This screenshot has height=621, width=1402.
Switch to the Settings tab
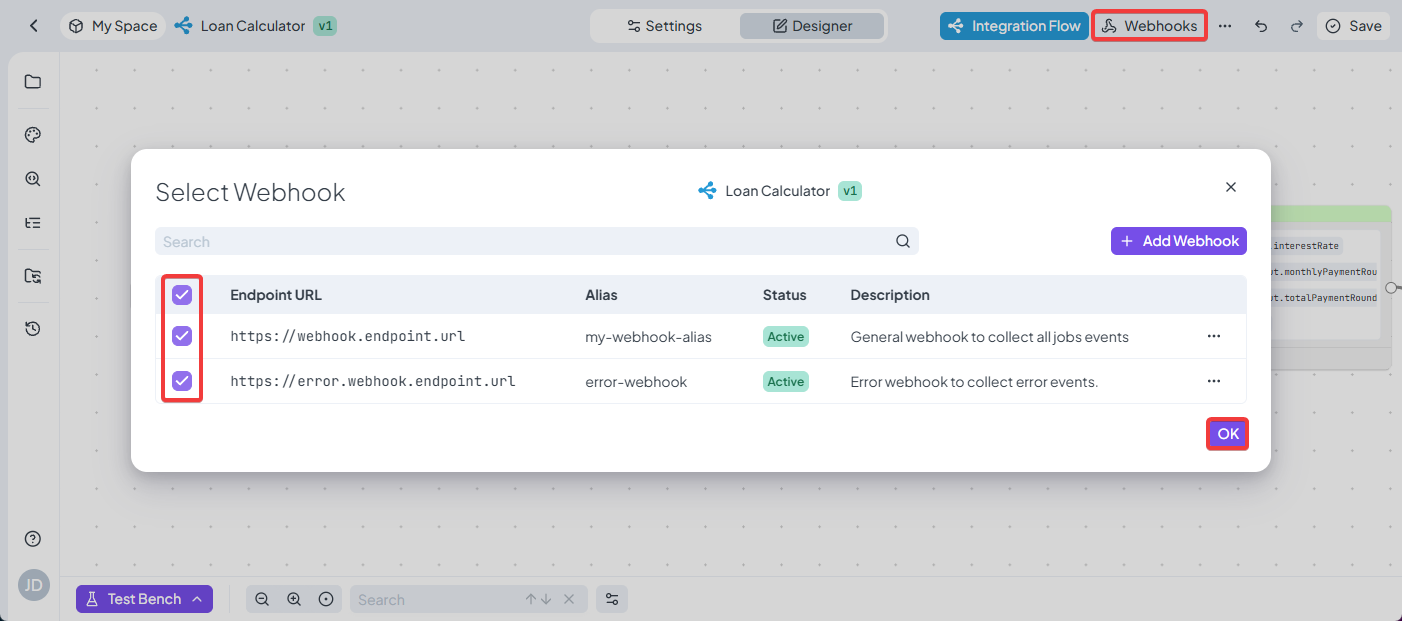point(665,26)
